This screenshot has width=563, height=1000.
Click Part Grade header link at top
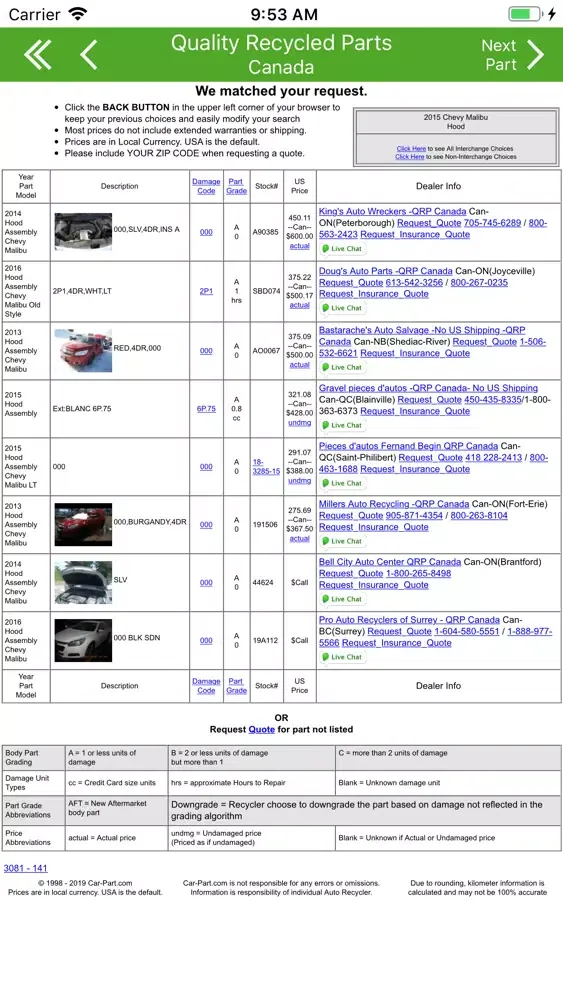[236, 186]
